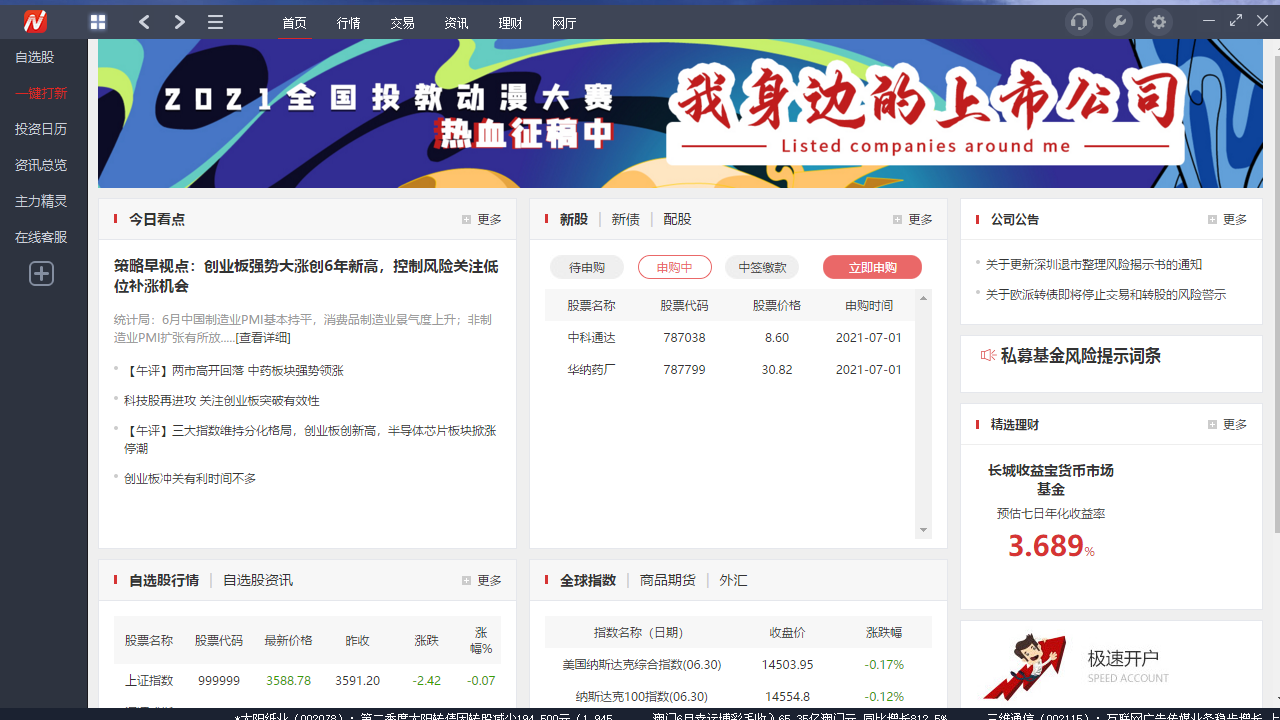Viewport: 1280px width, 720px height.
Task: Click the wrench toolbox icon
Action: [1118, 21]
